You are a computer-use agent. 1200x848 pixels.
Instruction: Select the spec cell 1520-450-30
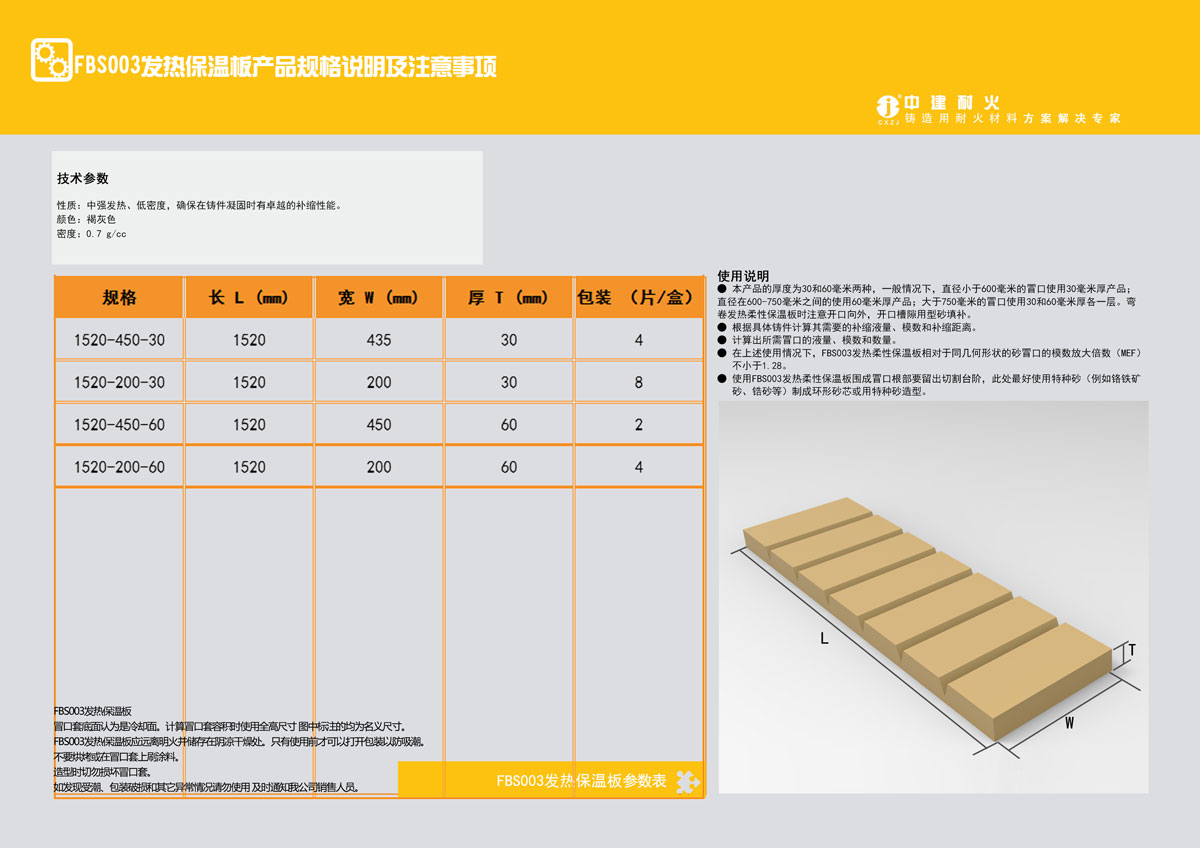[x=119, y=340]
